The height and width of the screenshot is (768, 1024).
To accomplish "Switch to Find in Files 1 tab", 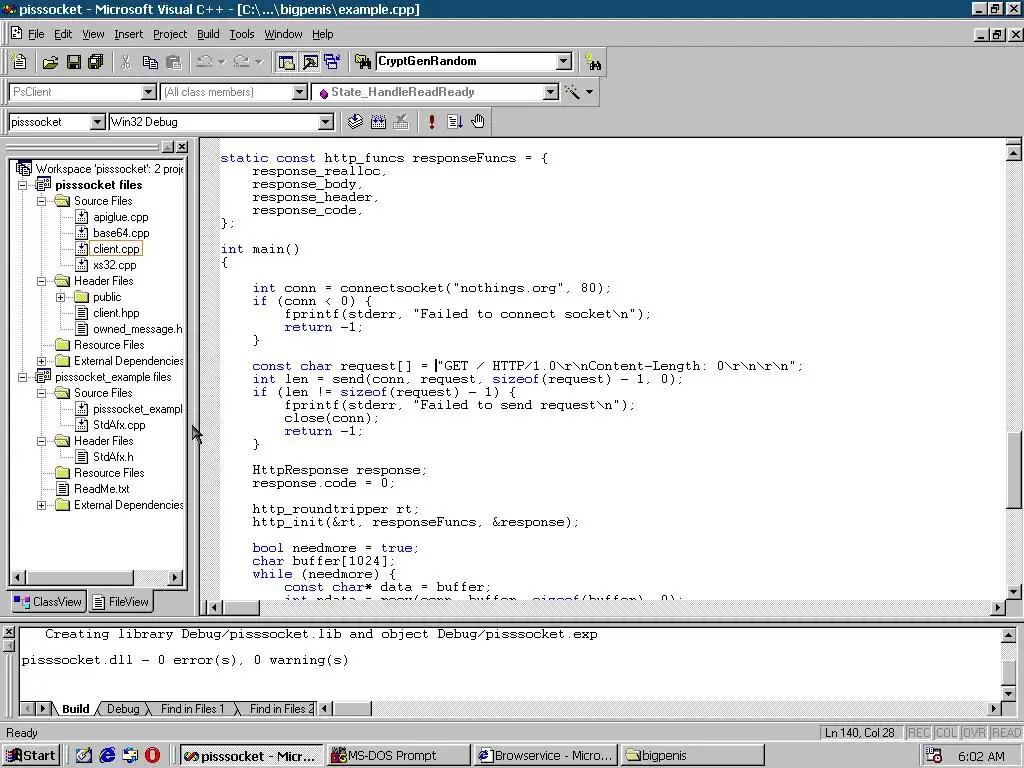I will point(192,709).
